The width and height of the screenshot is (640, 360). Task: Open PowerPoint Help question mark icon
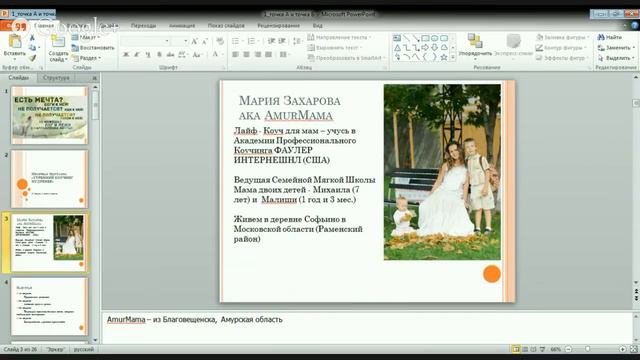(635, 25)
